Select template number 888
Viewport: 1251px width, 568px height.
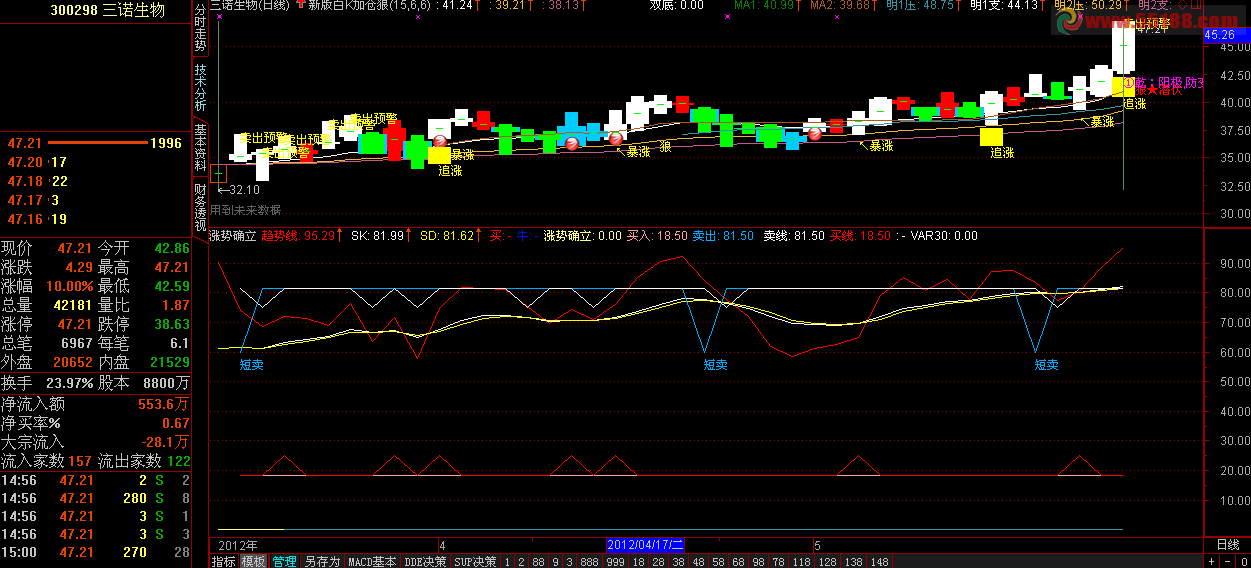[x=590, y=561]
